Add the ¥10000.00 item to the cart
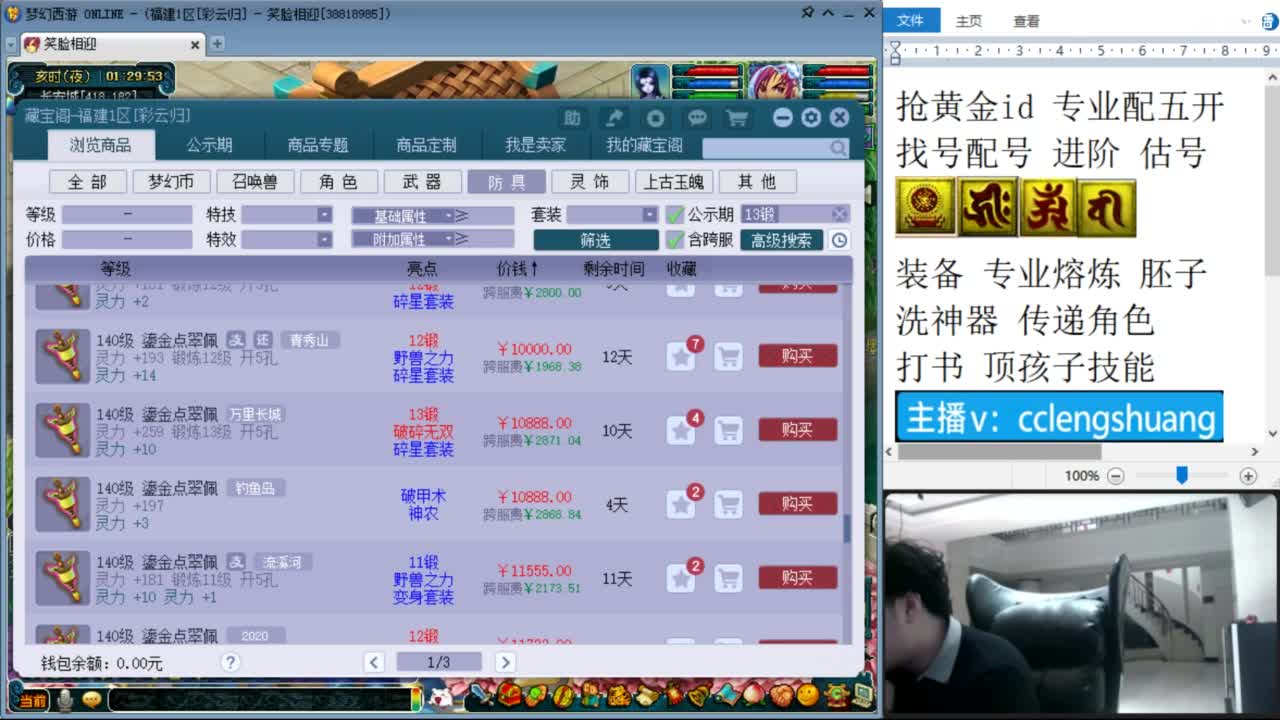The width and height of the screenshot is (1280, 720). click(729, 357)
